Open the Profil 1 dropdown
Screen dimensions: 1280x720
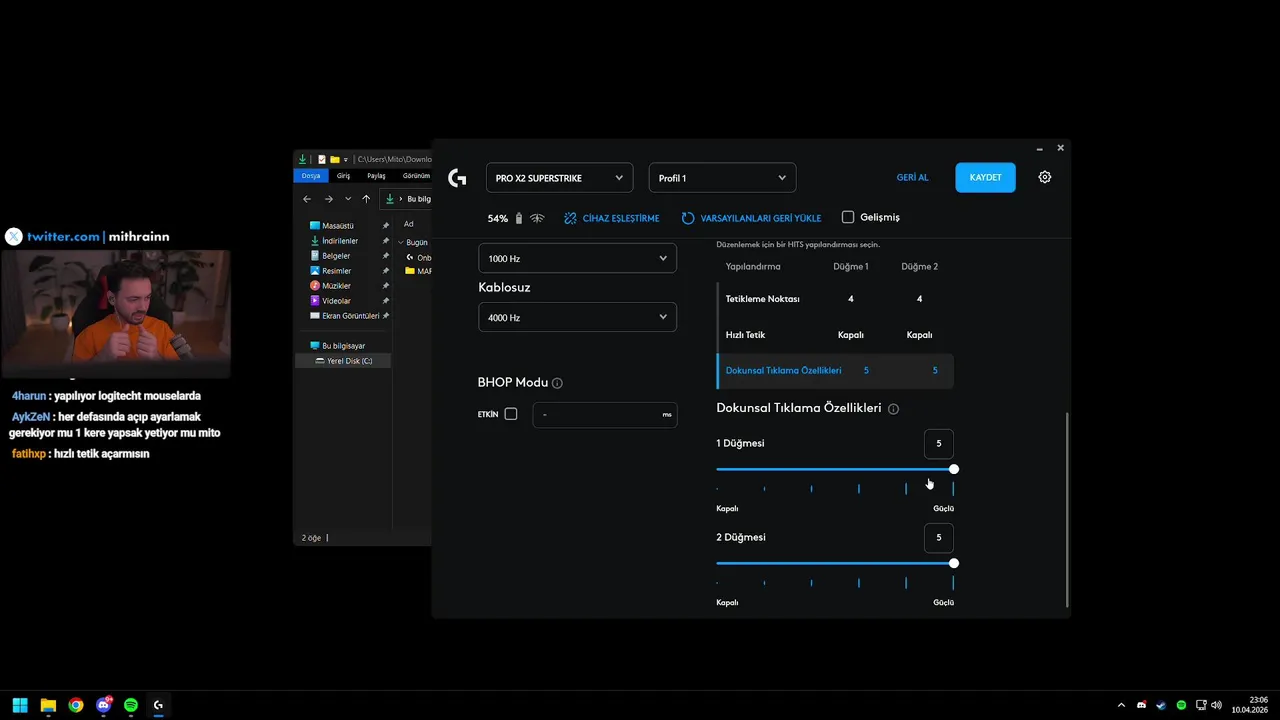[x=722, y=178]
